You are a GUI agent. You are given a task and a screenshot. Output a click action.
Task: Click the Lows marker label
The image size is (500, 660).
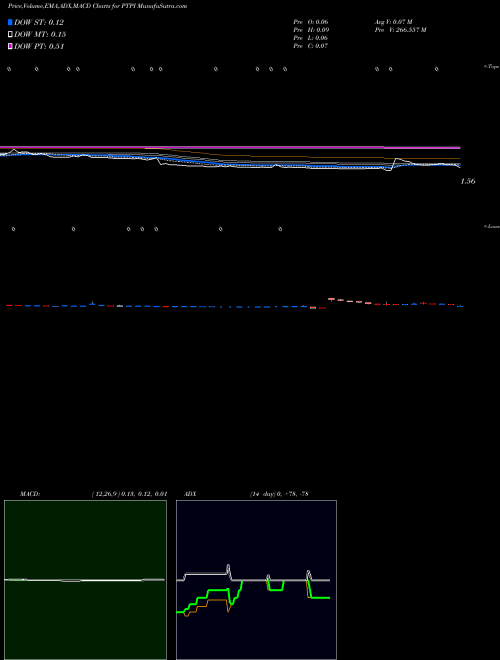click(x=492, y=227)
